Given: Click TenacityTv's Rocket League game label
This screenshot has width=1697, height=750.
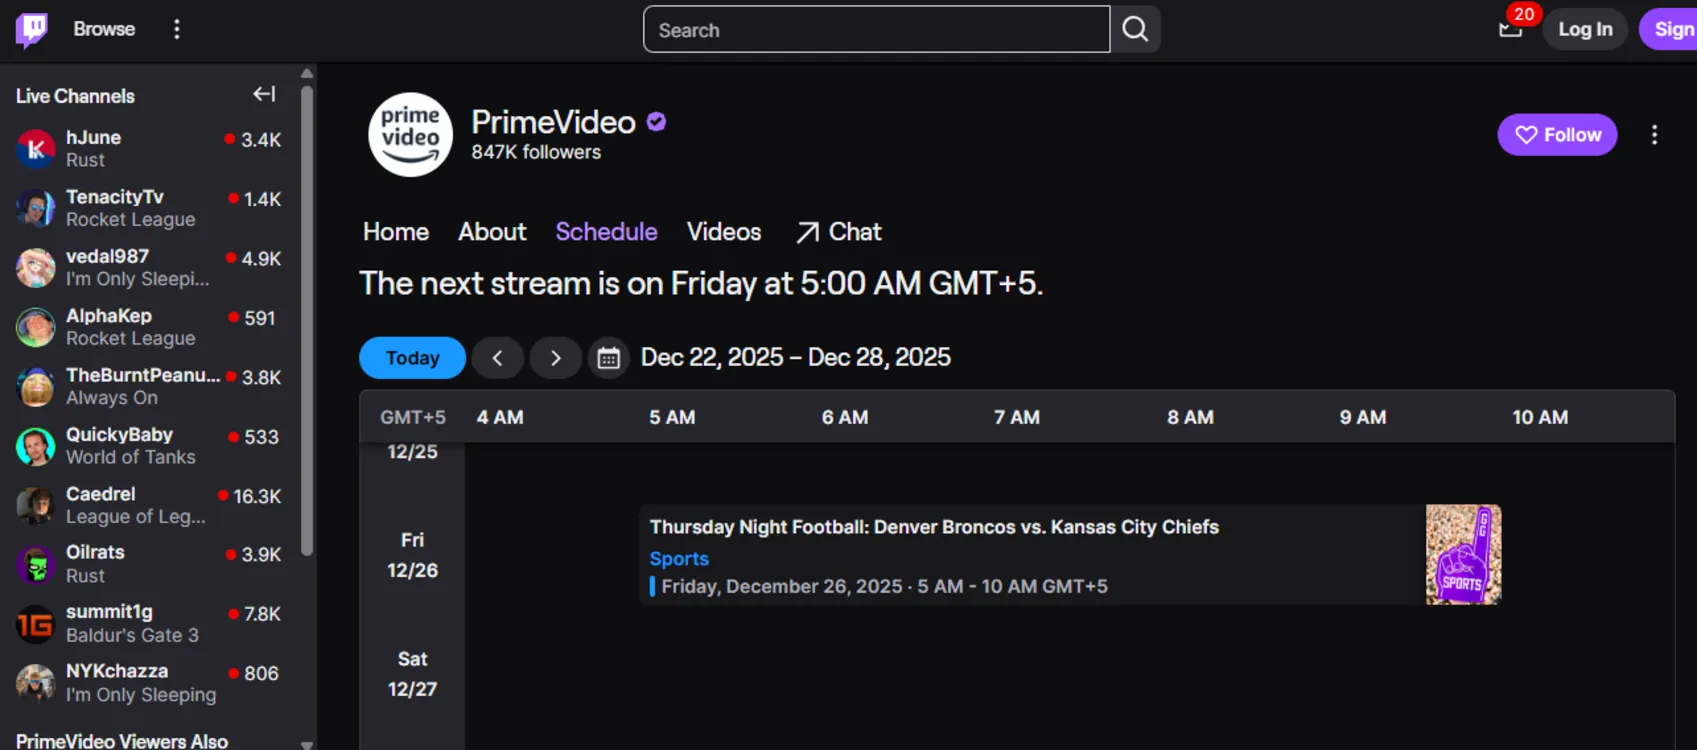Looking at the screenshot, I should [x=131, y=219].
